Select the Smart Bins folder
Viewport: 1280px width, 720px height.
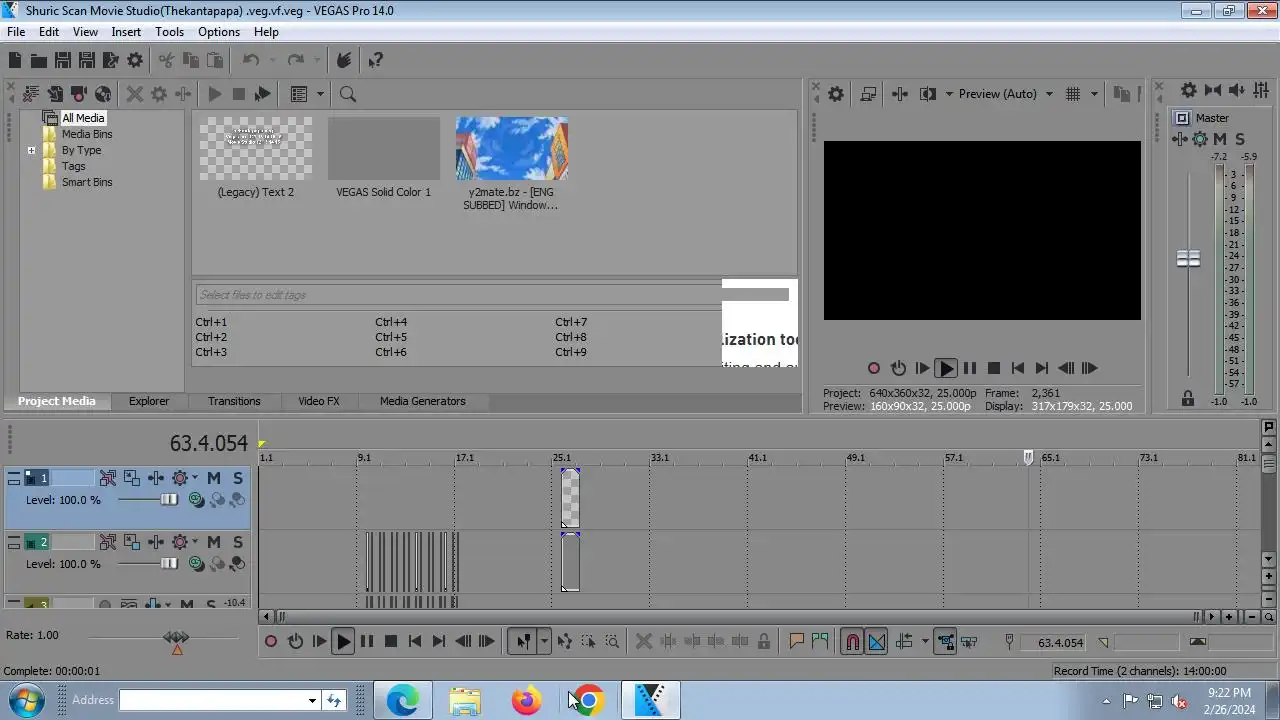(x=87, y=182)
